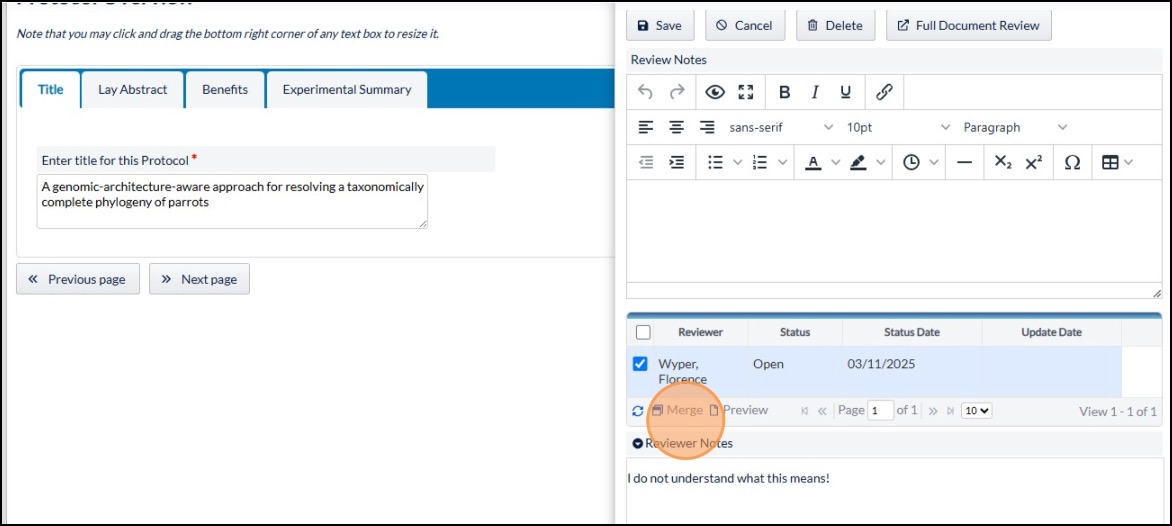Check the select-all checkbox in grid header

[643, 332]
